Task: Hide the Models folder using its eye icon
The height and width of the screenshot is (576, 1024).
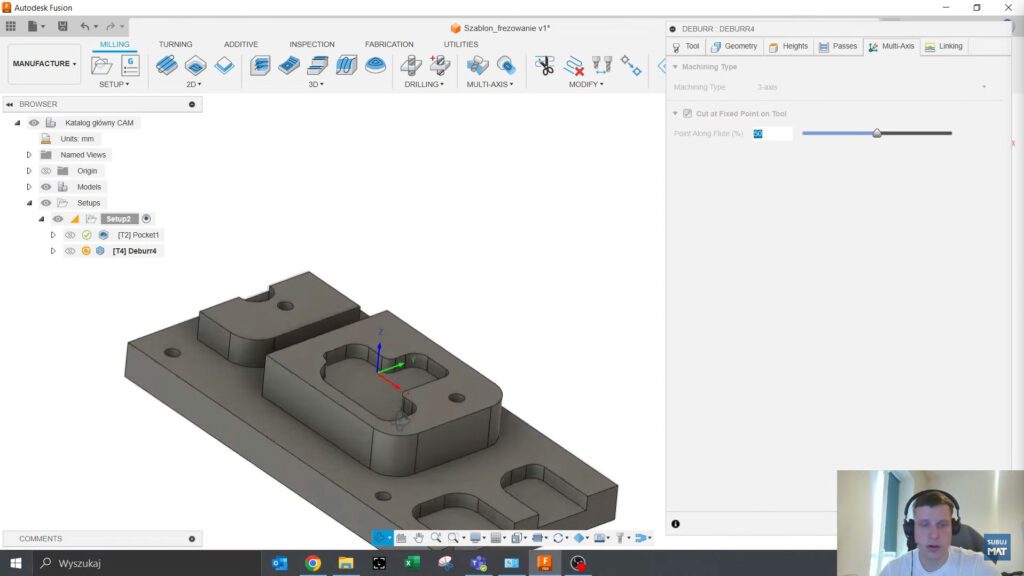Action: (46, 187)
